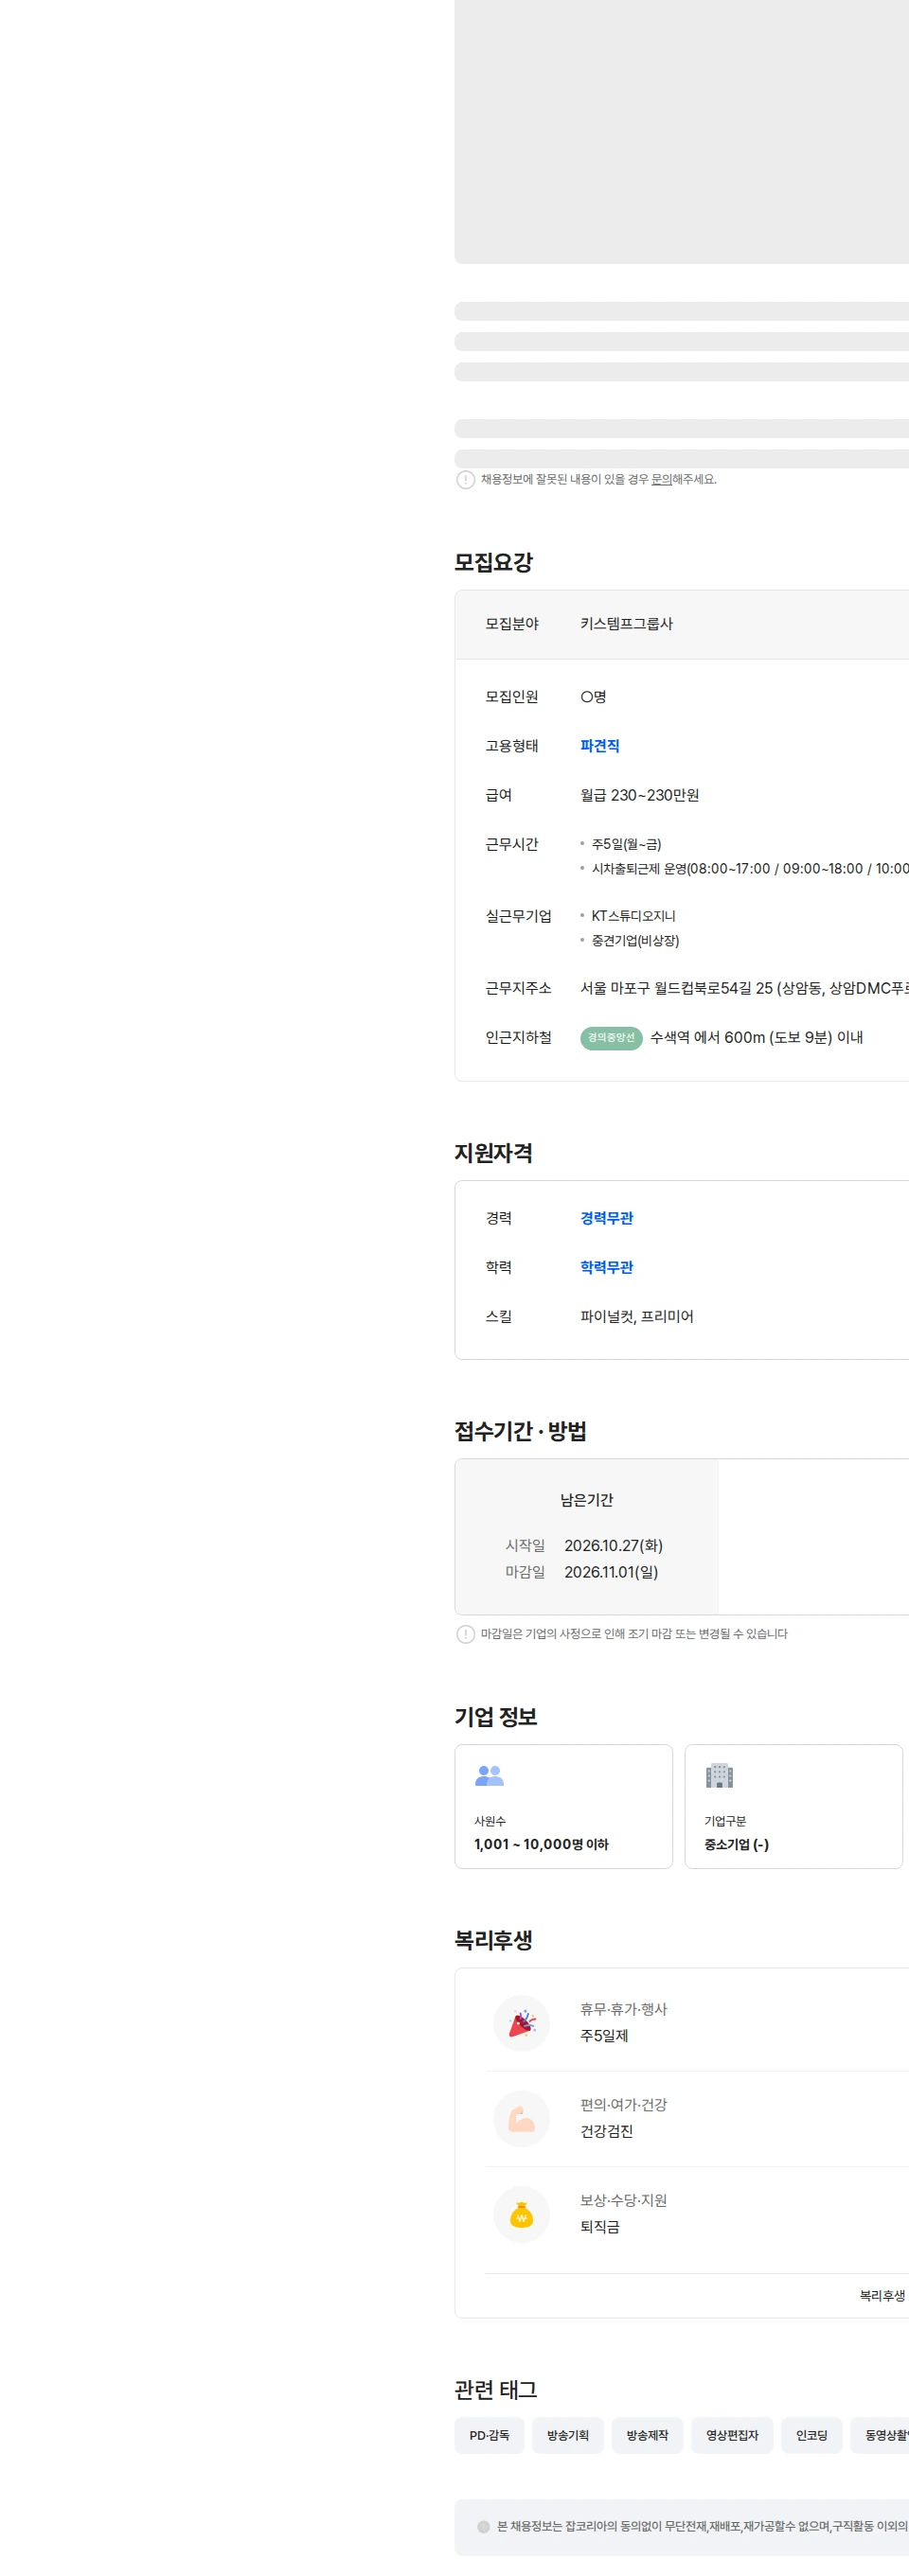The image size is (909, 2576).
Task: Click the 경력무관 experience link
Action: tap(606, 1217)
